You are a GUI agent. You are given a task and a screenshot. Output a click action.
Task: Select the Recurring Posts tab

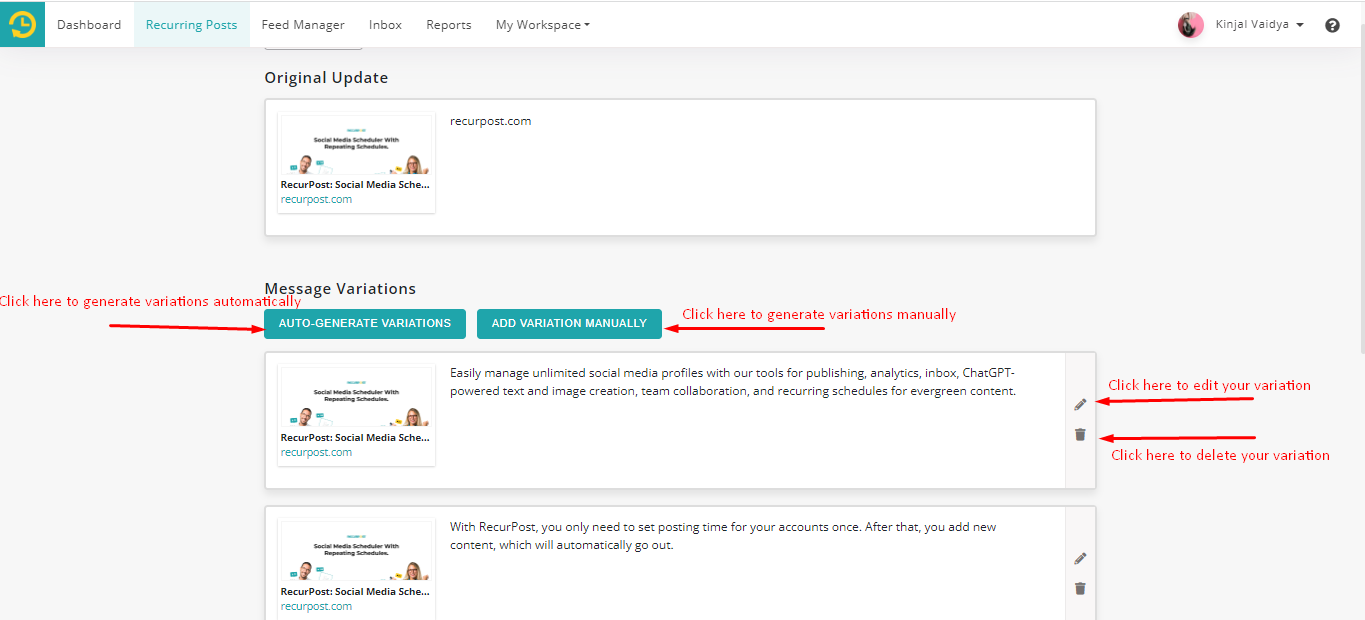(x=191, y=25)
